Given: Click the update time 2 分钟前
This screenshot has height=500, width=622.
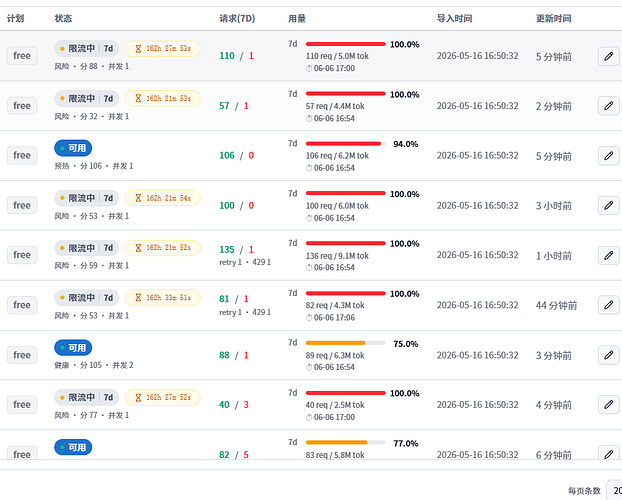Looking at the screenshot, I should (554, 106).
